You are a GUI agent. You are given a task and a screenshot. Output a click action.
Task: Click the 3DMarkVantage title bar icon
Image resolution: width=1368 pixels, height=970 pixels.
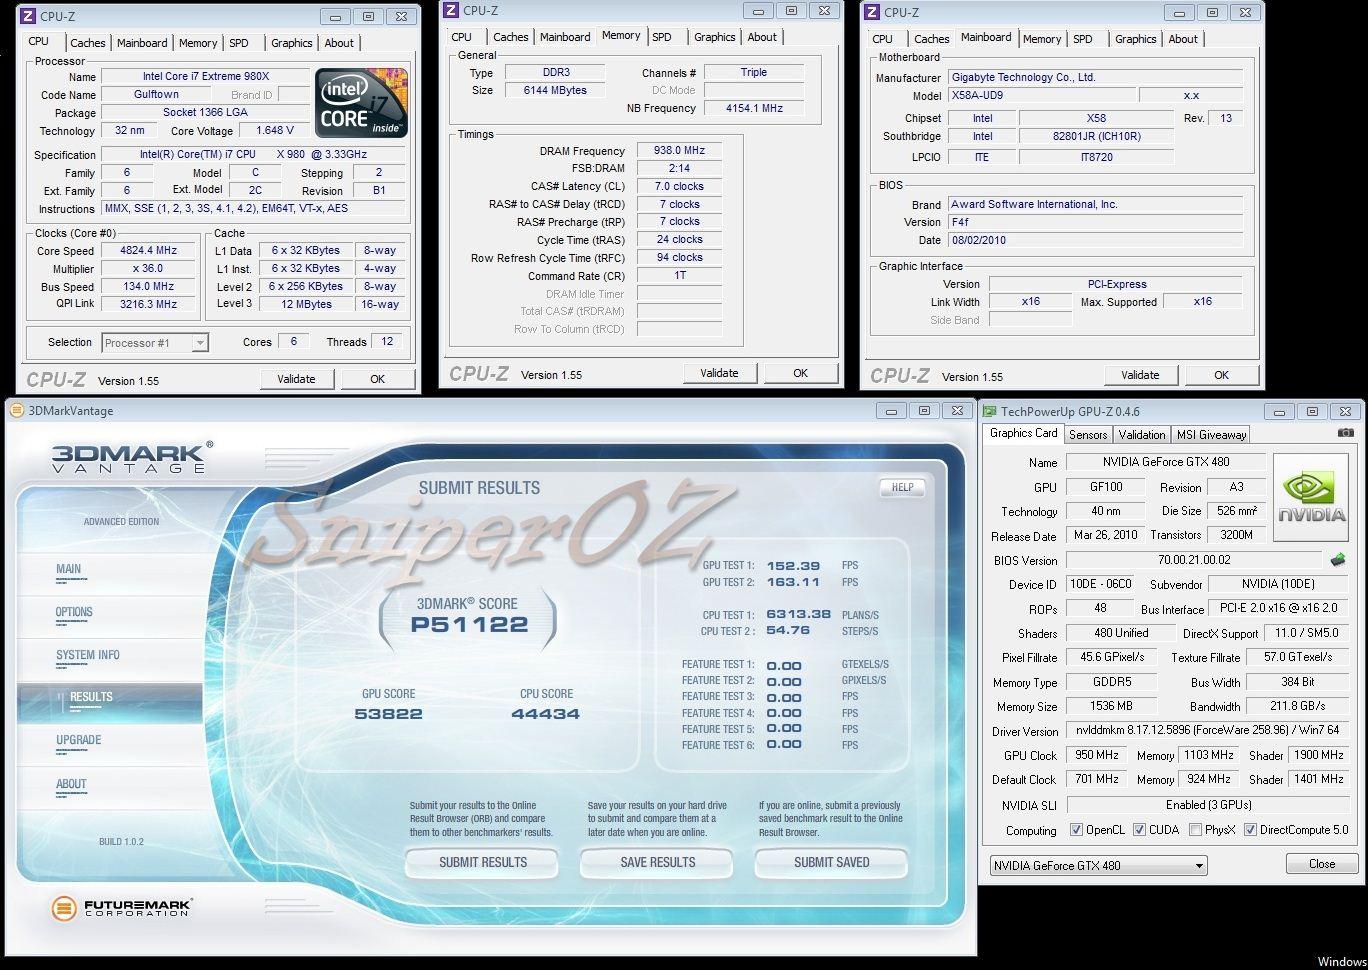pos(17,411)
